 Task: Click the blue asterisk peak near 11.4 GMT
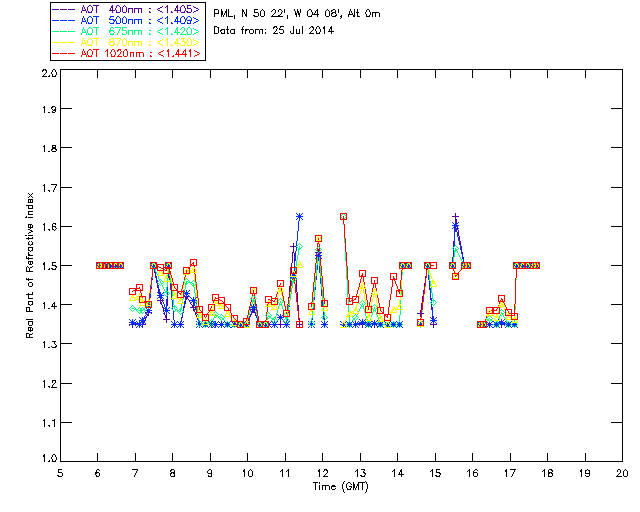[300, 217]
